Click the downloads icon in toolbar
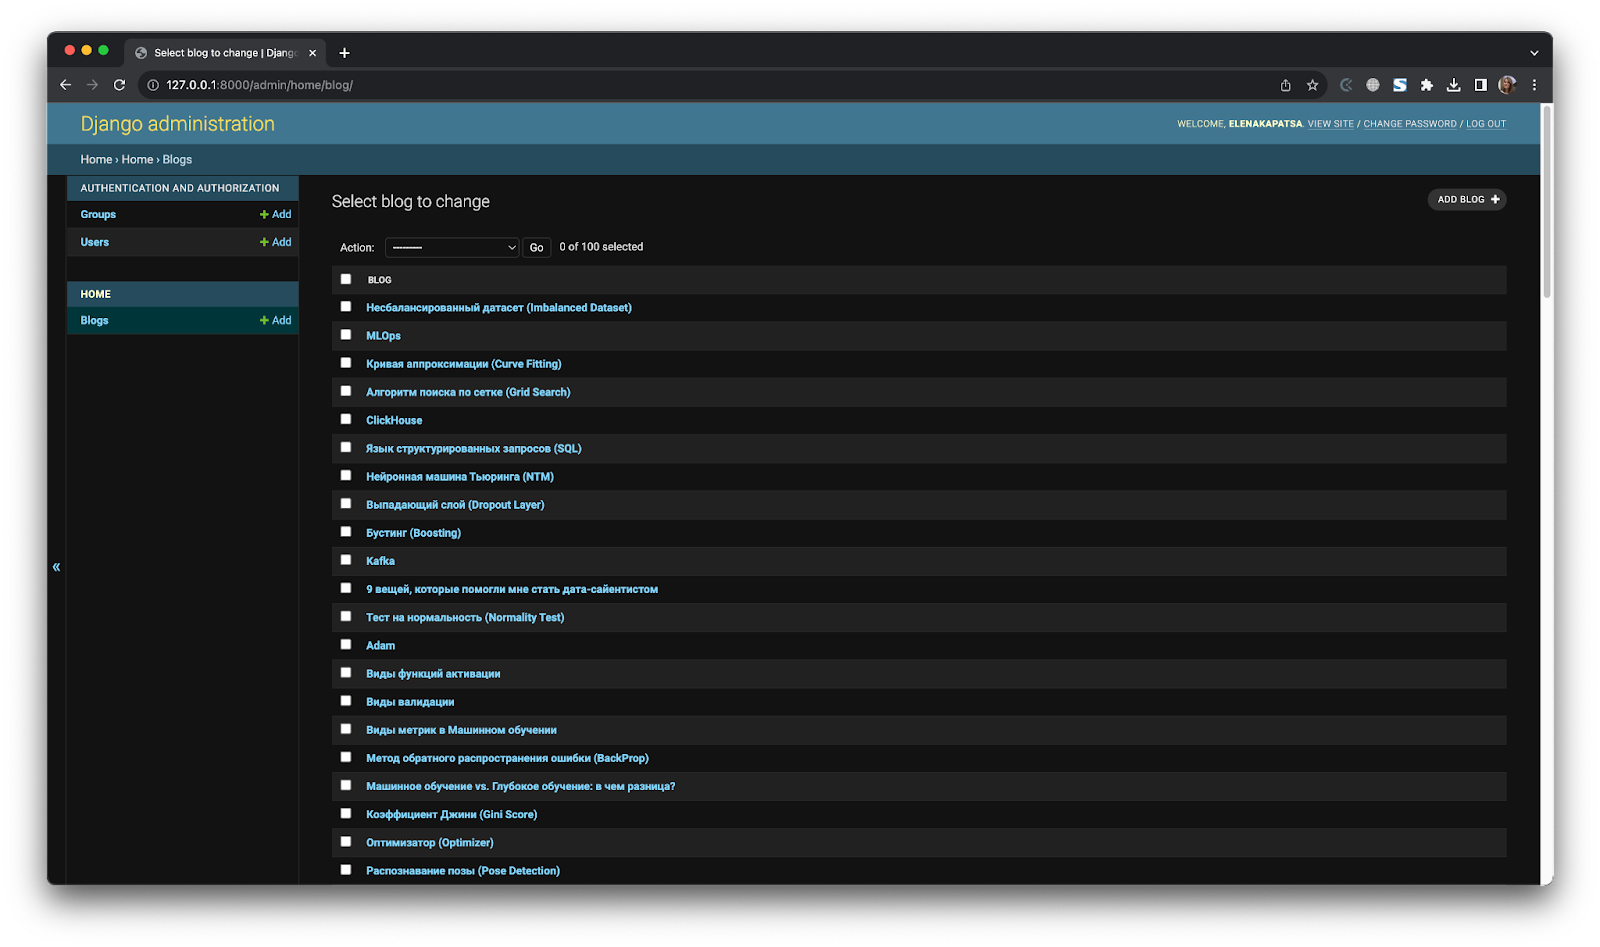 (x=1454, y=85)
